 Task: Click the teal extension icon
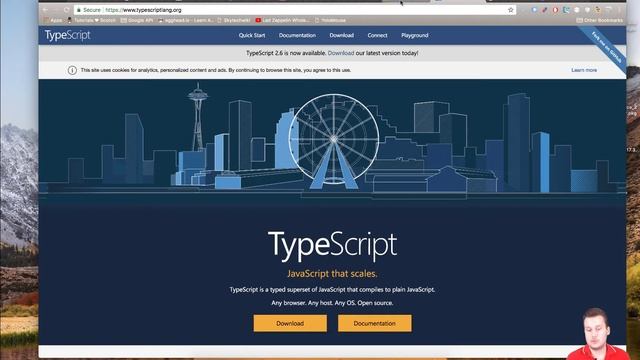(566, 10)
